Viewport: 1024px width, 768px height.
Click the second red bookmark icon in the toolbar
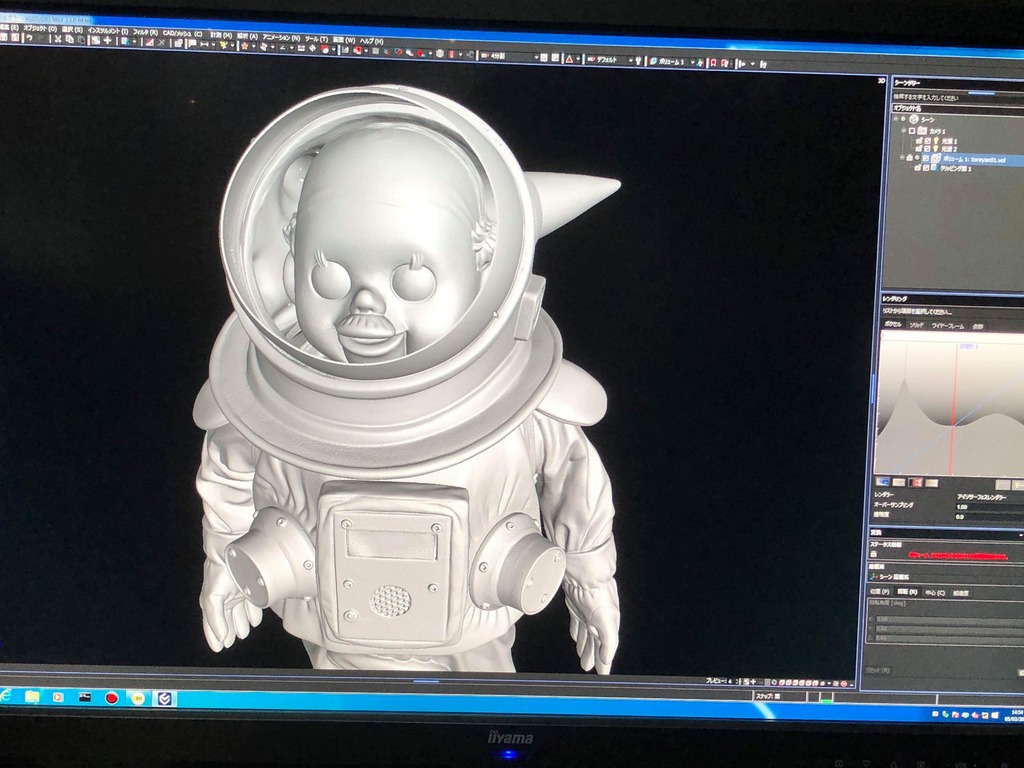pyautogui.click(x=724, y=63)
